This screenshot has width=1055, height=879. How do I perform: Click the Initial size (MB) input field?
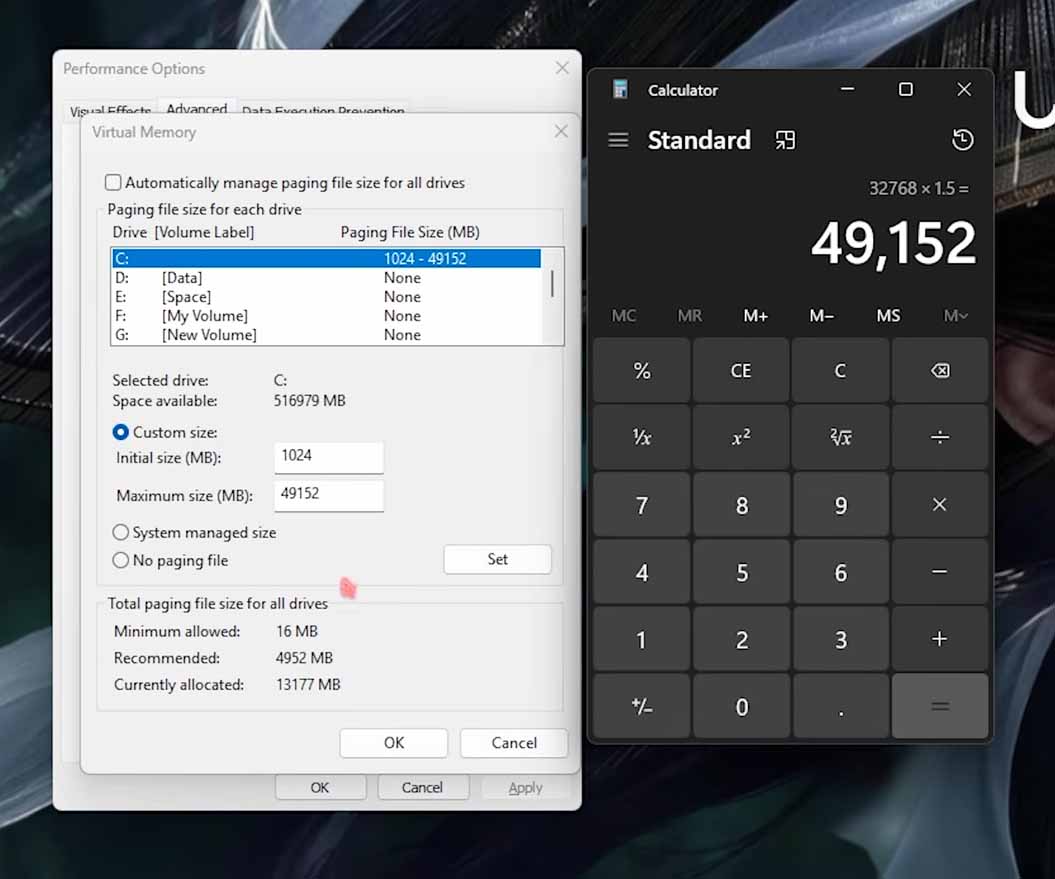click(x=329, y=457)
